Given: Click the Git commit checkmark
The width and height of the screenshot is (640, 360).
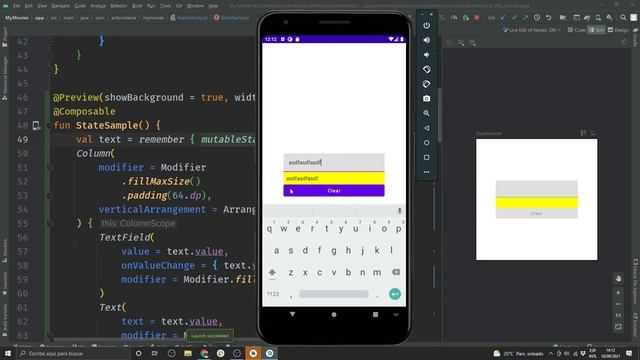Looking at the screenshot, I should tap(514, 18).
